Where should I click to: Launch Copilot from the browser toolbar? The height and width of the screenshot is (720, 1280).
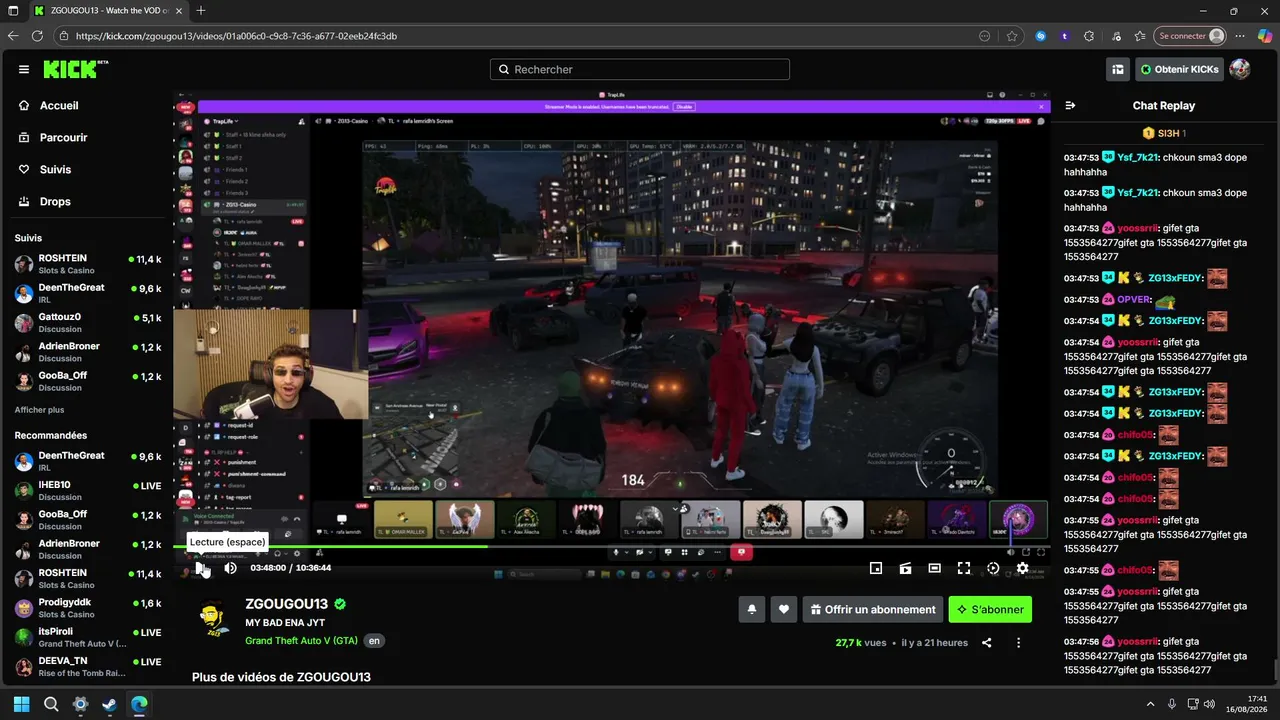tap(1265, 36)
